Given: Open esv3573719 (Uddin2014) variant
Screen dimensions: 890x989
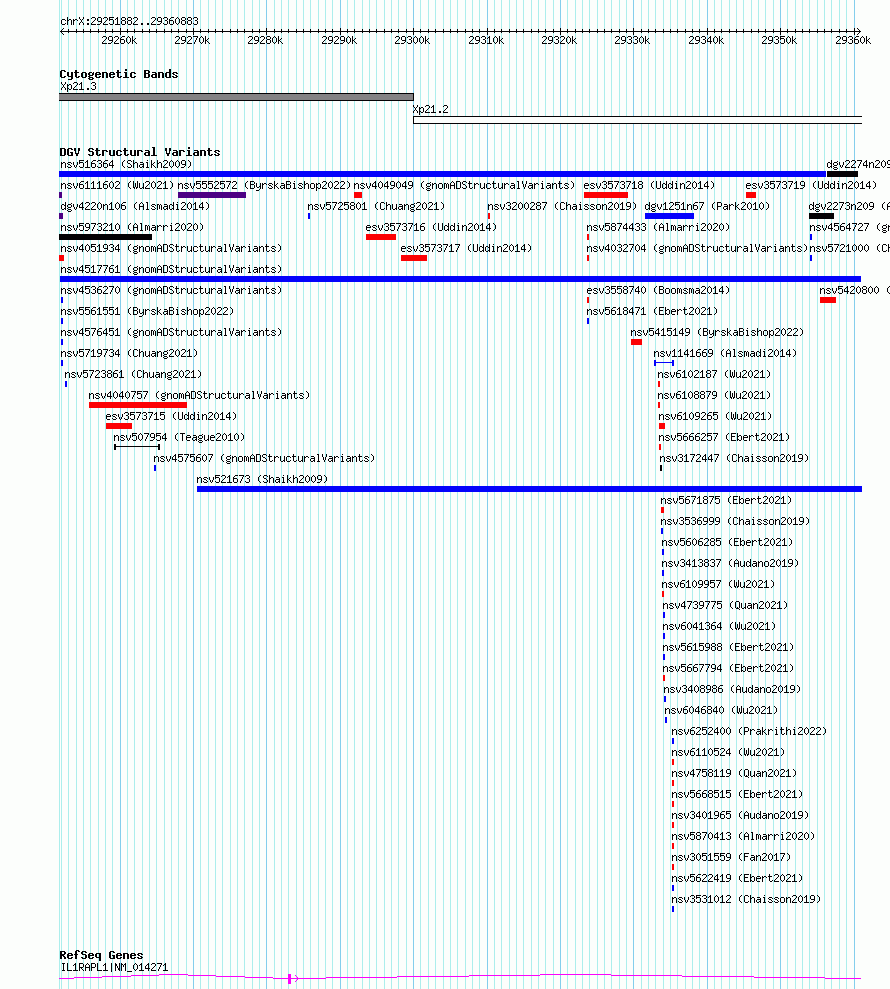Looking at the screenshot, I should click(x=811, y=185).
